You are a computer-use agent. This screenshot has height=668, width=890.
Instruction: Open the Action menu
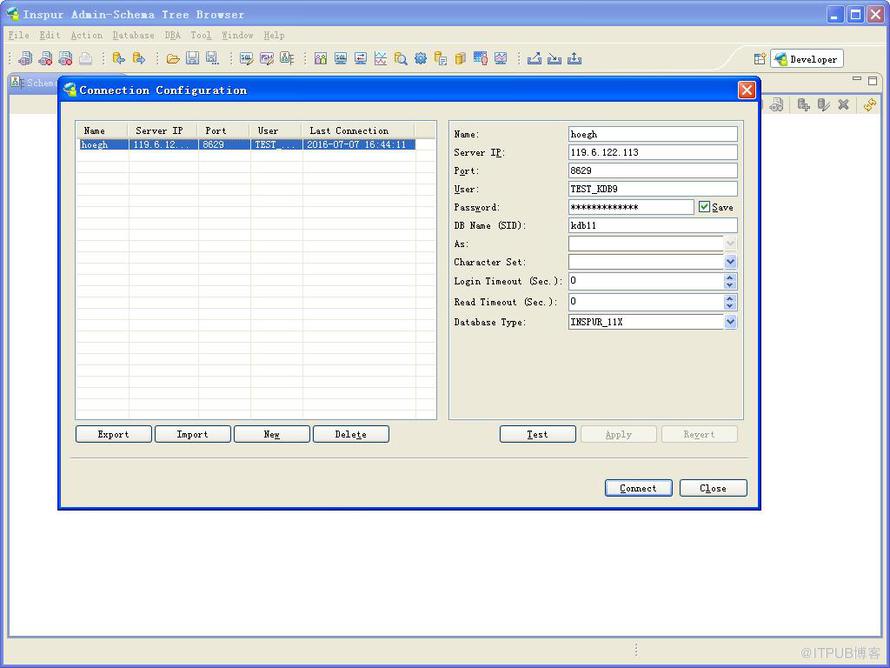87,35
